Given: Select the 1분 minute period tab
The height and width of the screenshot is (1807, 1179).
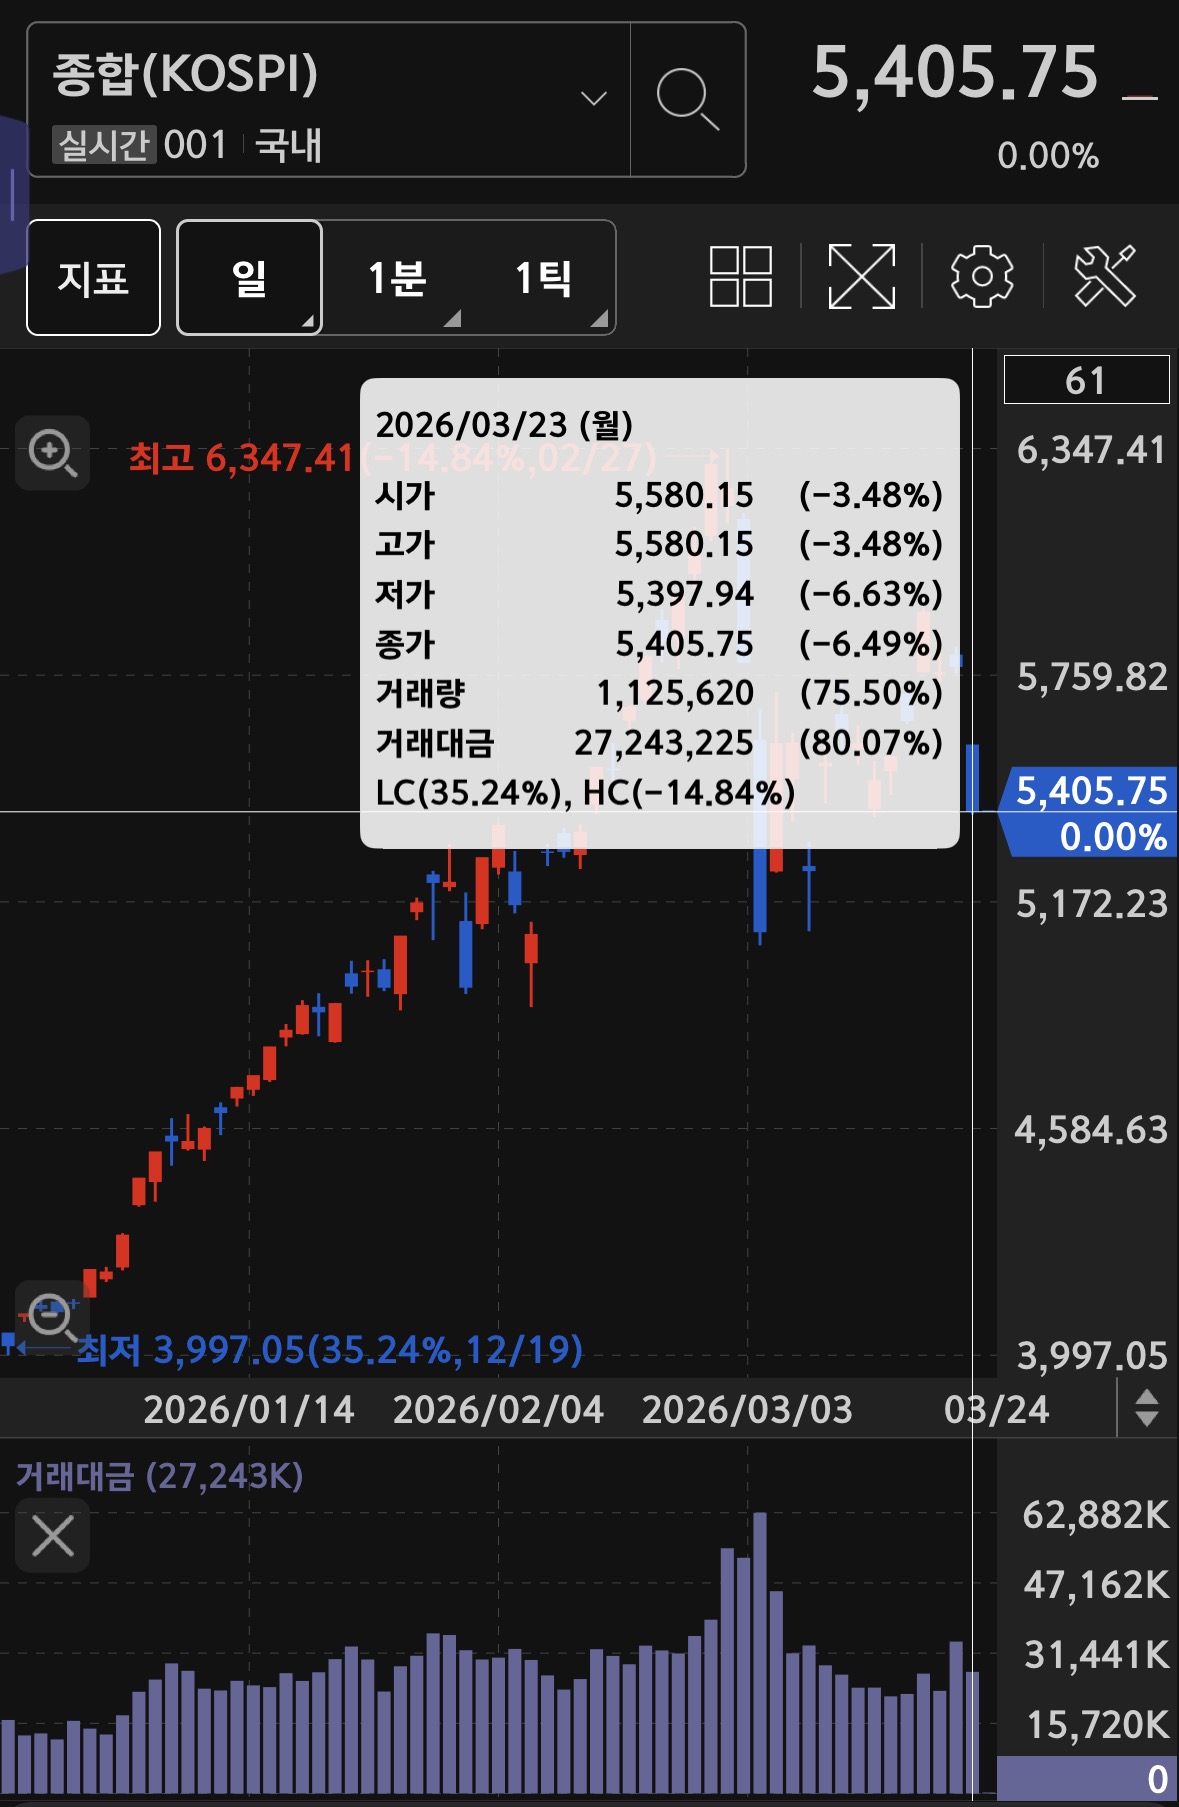Looking at the screenshot, I should (397, 277).
